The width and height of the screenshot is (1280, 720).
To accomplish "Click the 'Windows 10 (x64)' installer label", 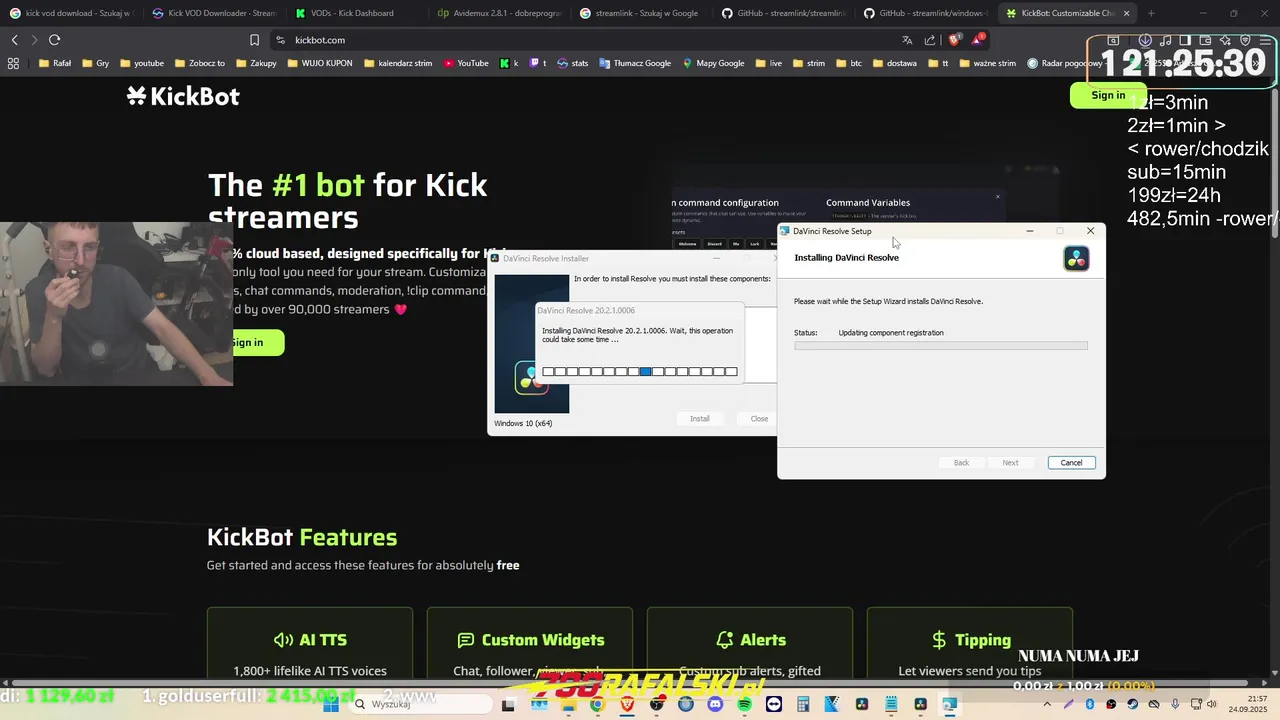I will click(x=523, y=423).
